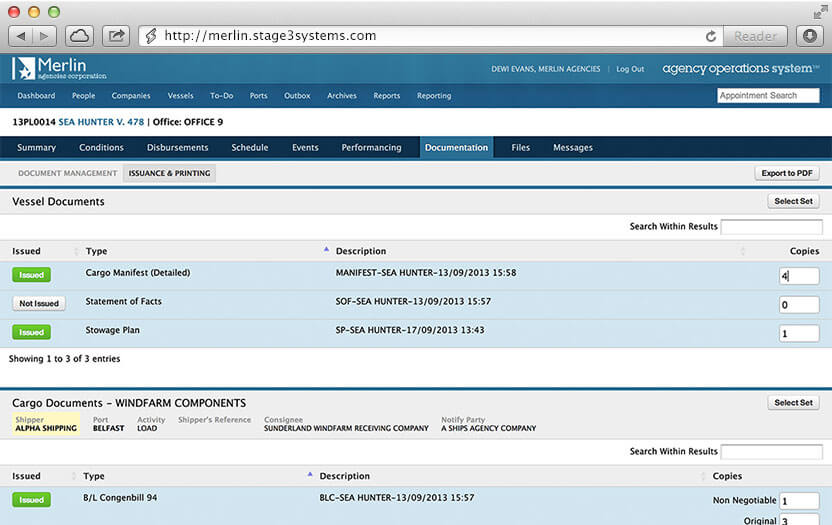The height and width of the screenshot is (525, 832).
Task: Switch to the Disbursements tab
Action: [177, 148]
